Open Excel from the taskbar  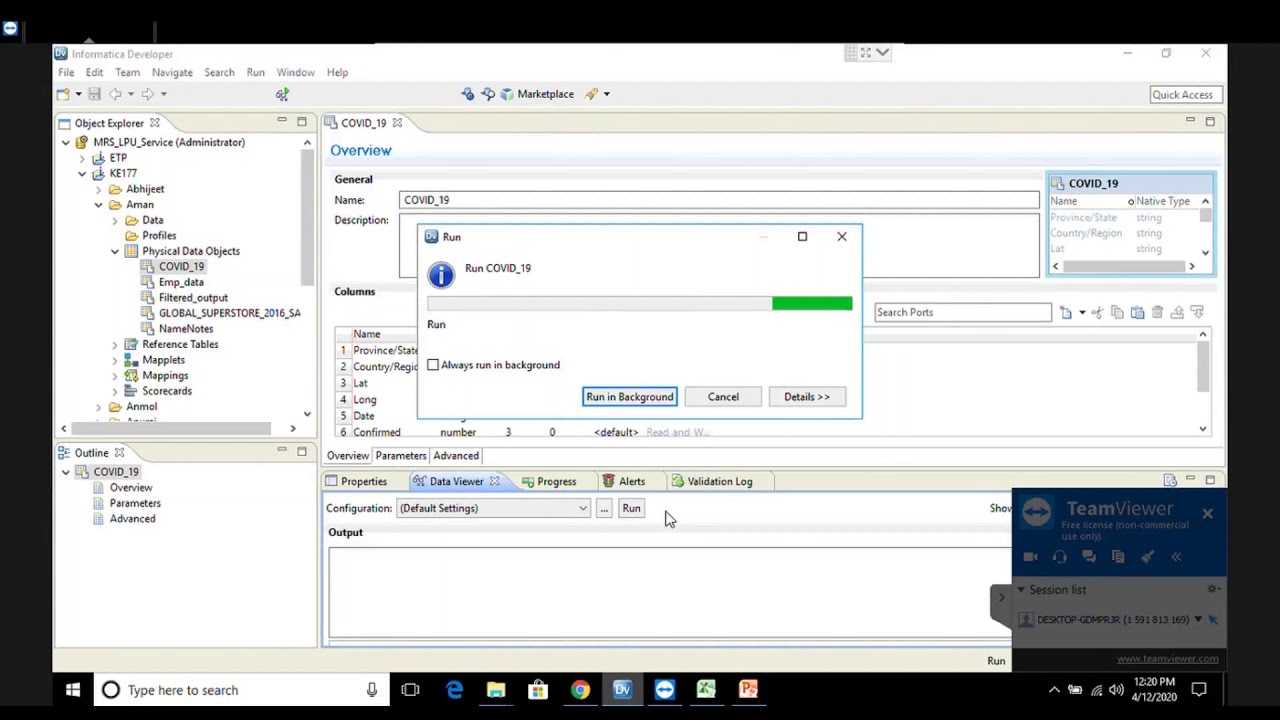pos(706,690)
